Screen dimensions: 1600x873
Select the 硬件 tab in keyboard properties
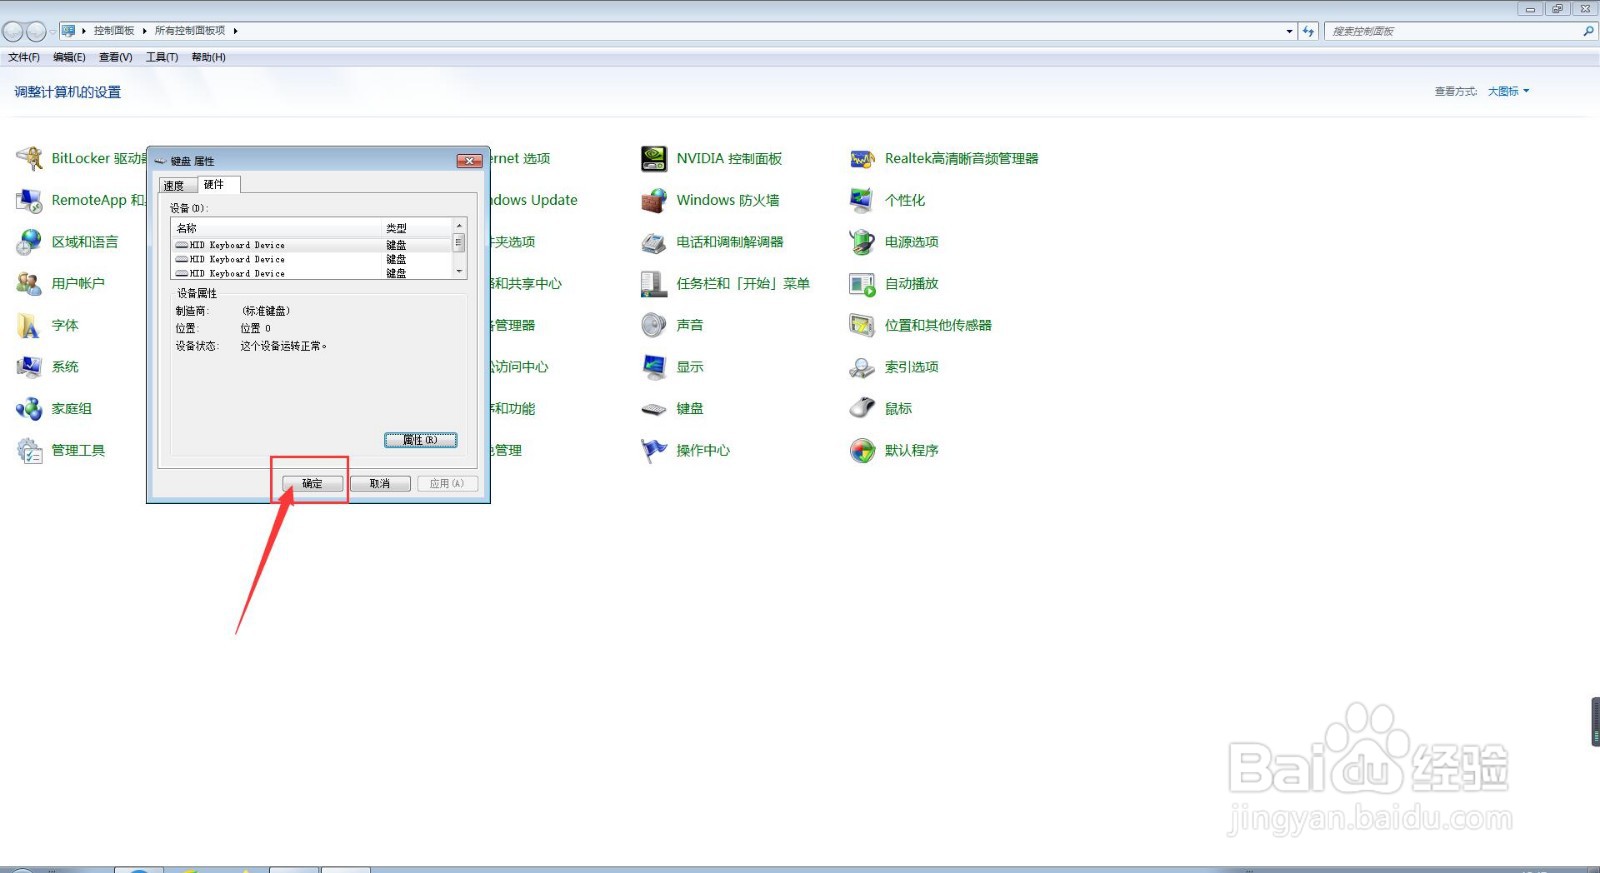[x=217, y=185]
